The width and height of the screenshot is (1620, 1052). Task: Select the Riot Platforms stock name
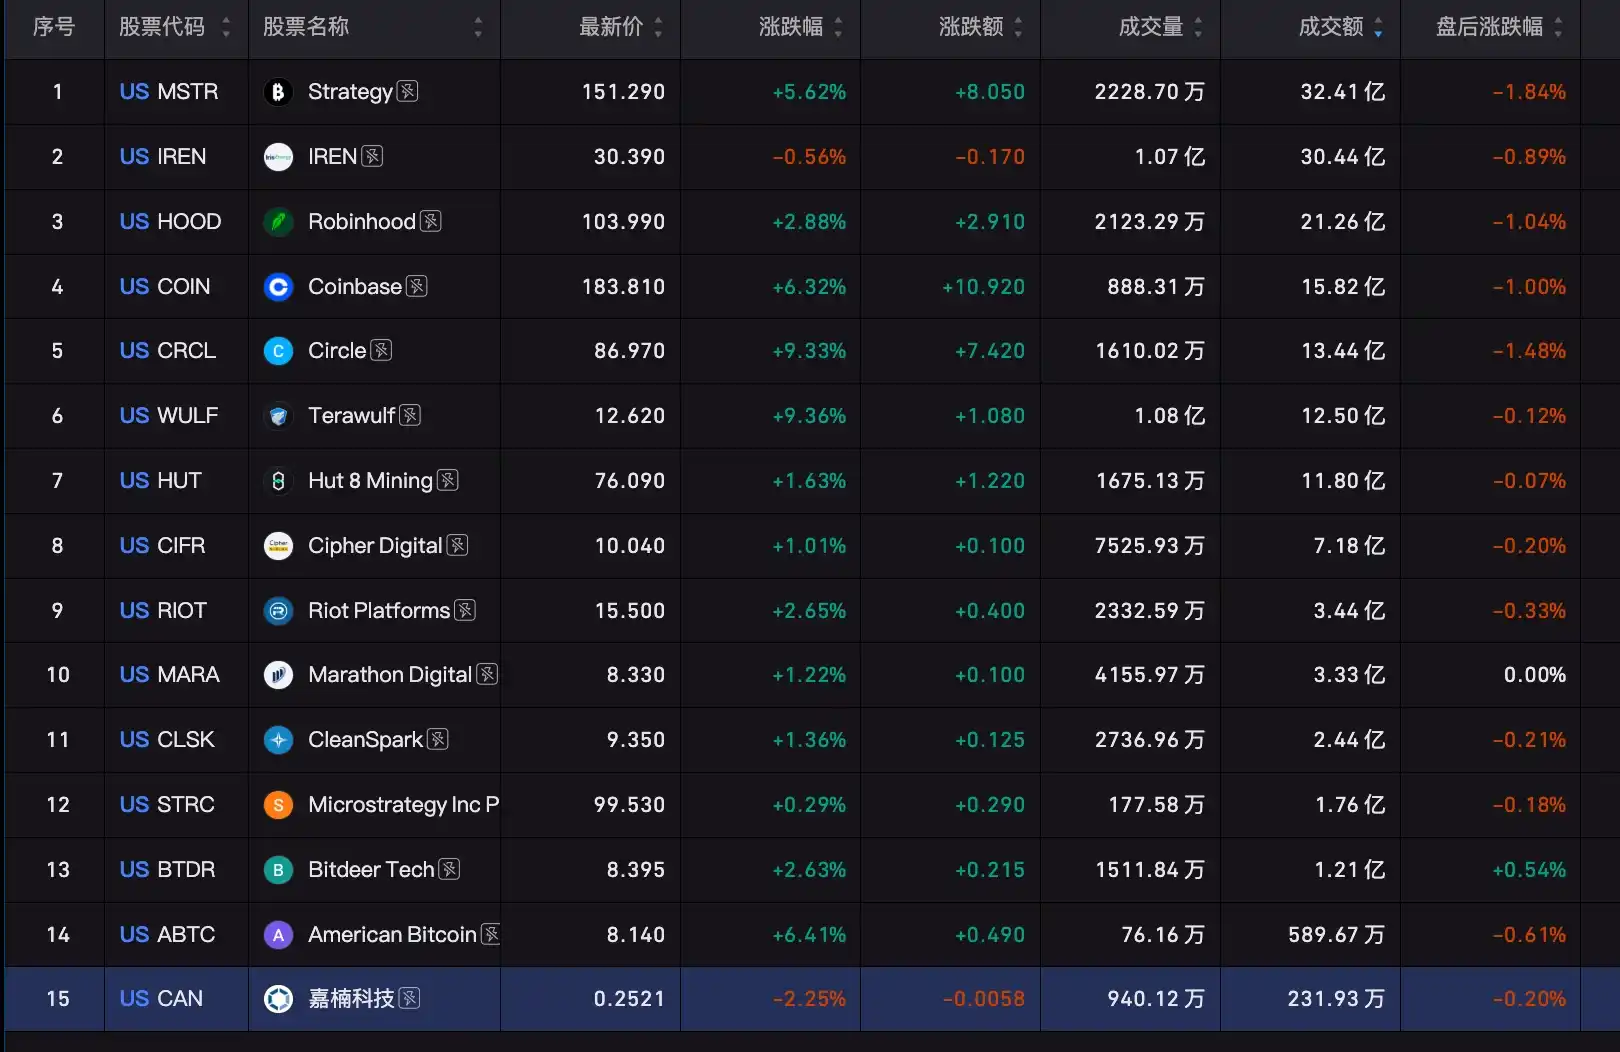379,610
